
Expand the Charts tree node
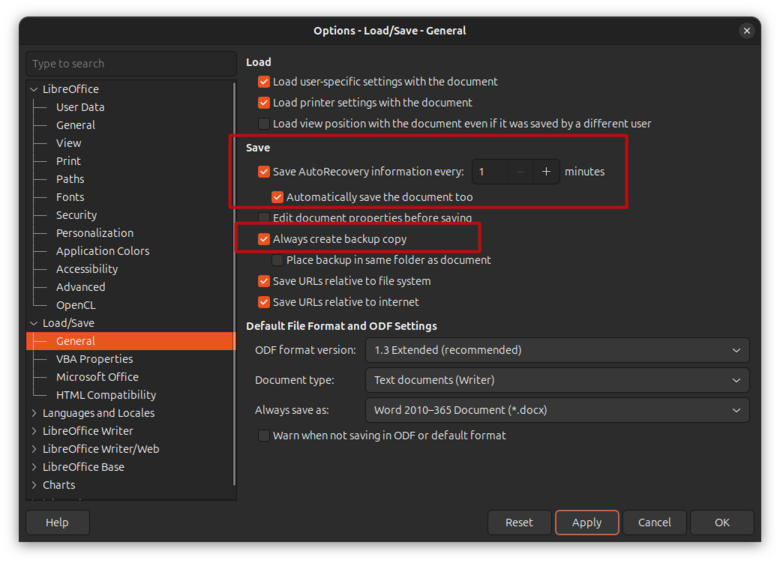click(x=34, y=485)
